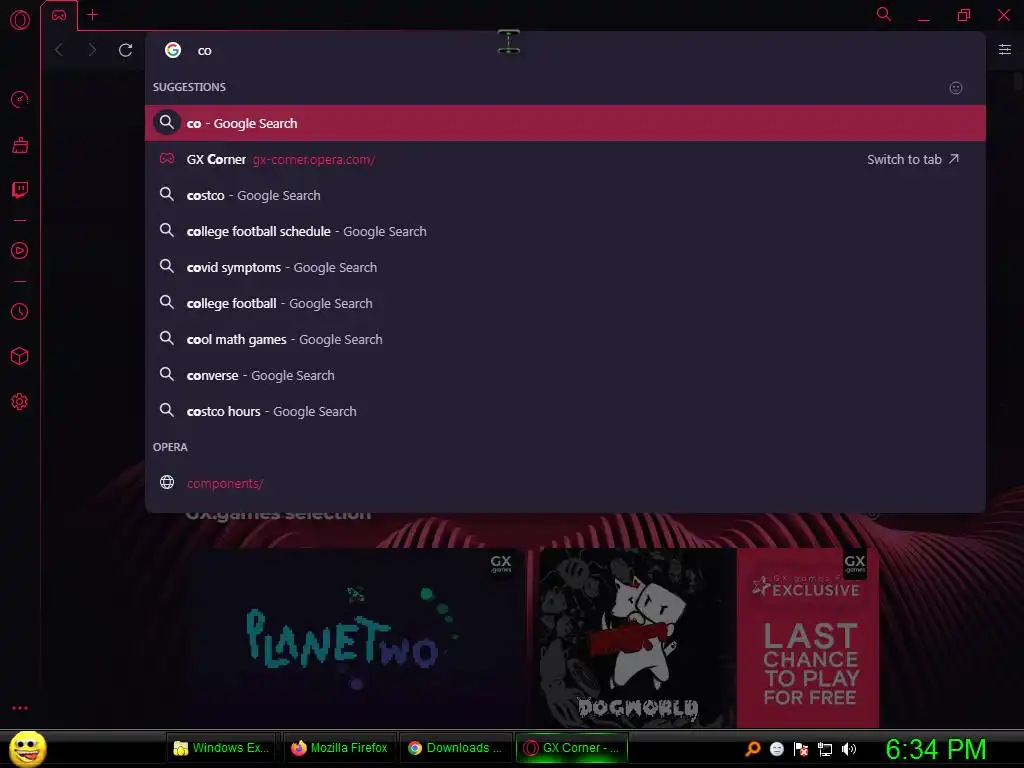1024x768 pixels.
Task: Select the GX Corner suggestion row
Action: point(565,159)
